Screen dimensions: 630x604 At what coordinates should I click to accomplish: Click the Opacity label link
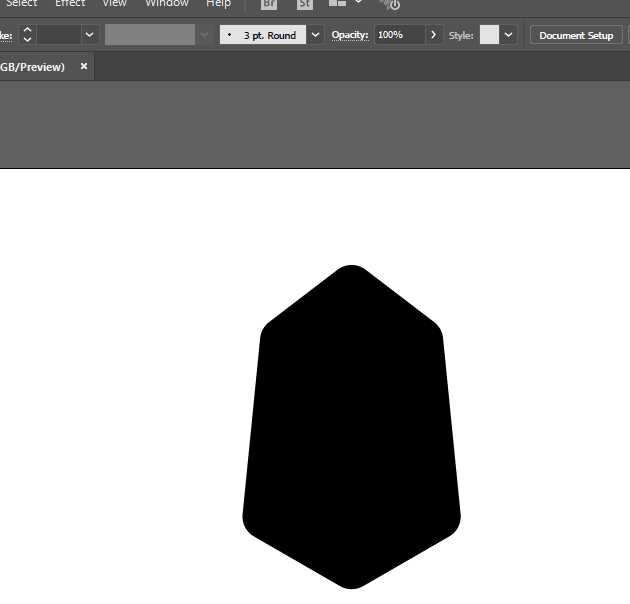click(350, 35)
